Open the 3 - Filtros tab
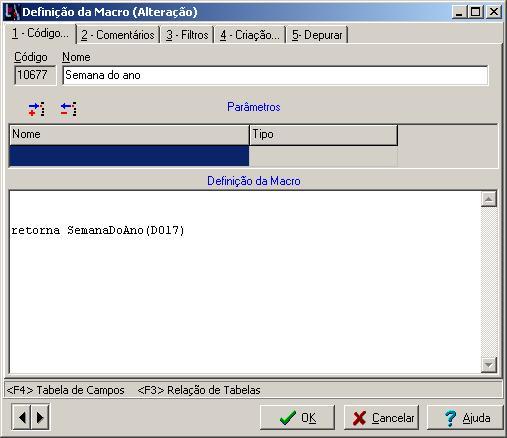Image resolution: width=507 pixels, height=438 pixels. [187, 35]
